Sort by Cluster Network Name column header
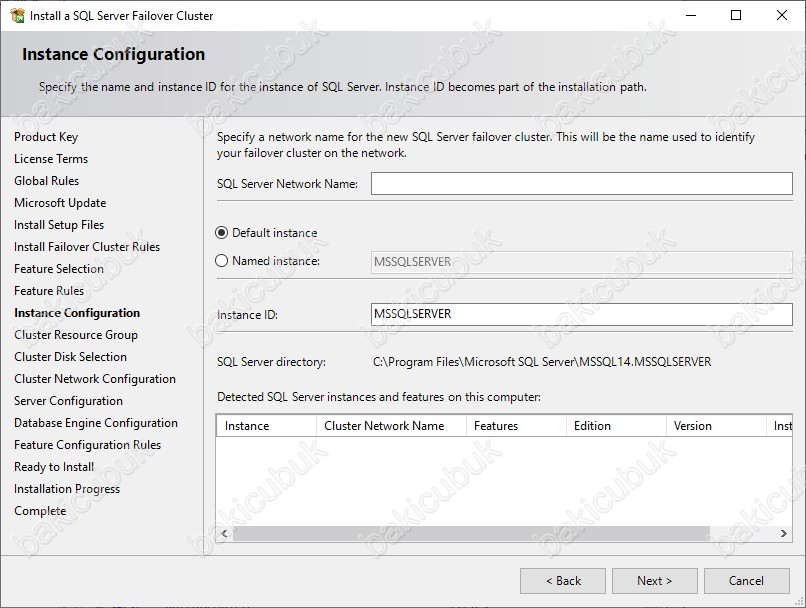Screen dimensions: 806x608 [x=391, y=426]
